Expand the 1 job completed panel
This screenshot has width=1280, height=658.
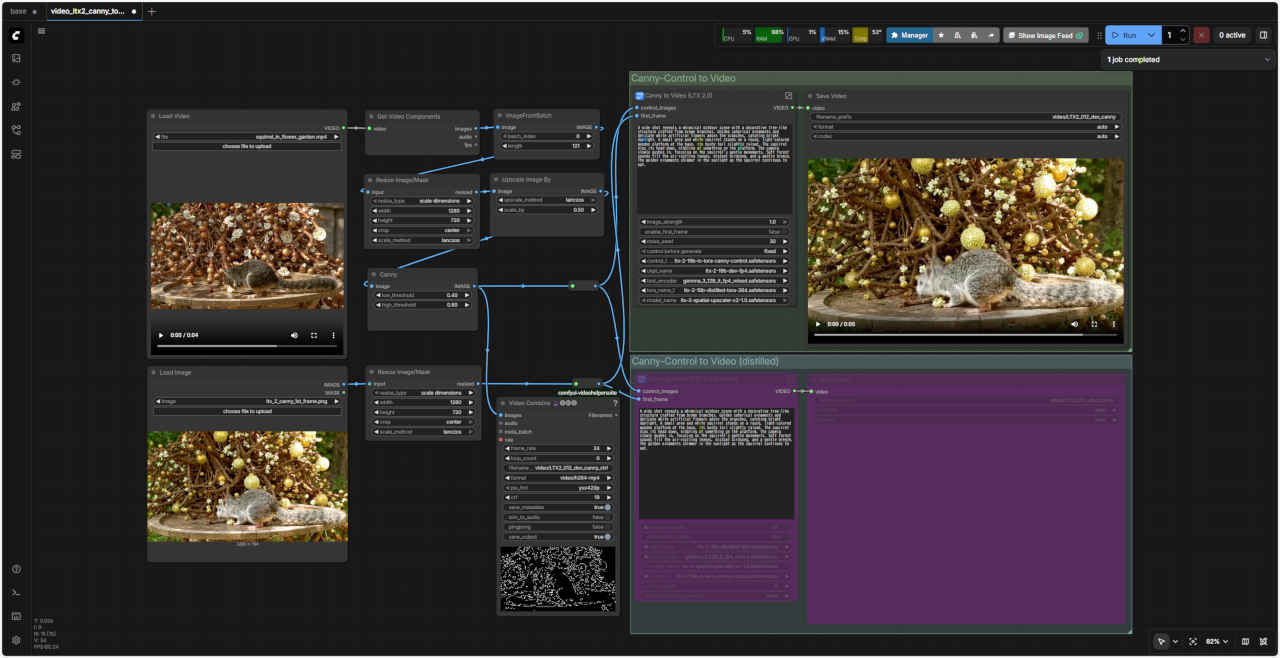(x=1268, y=60)
